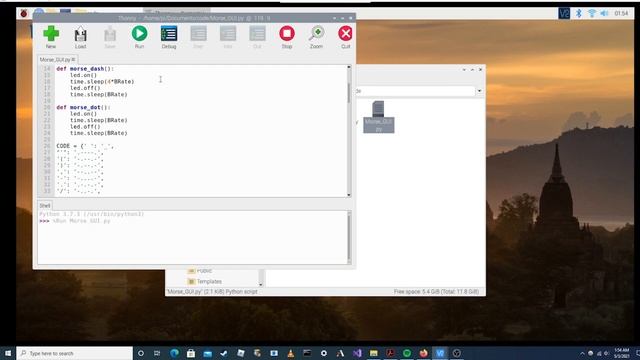Click the Shell panel vertical scrollbar
640x360 pixels.
point(349,237)
